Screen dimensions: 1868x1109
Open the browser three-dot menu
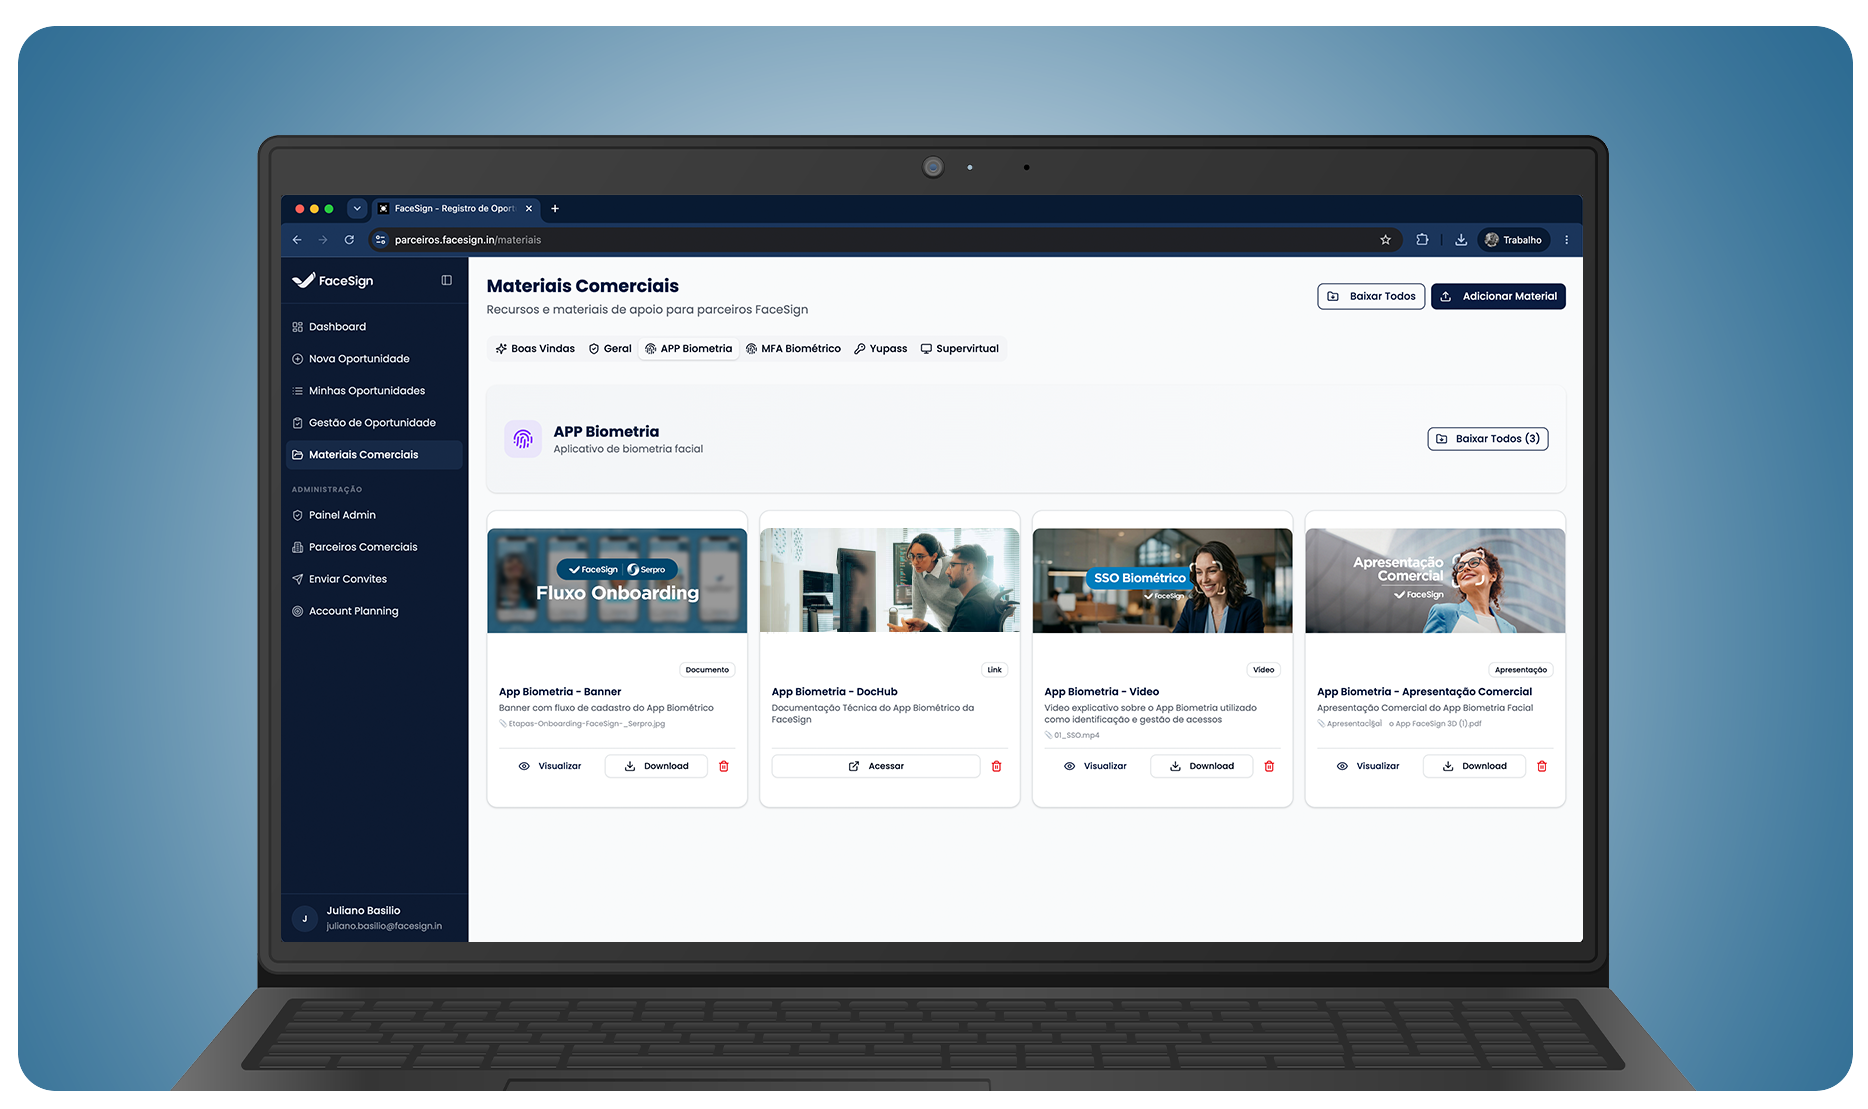pyautogui.click(x=1567, y=240)
